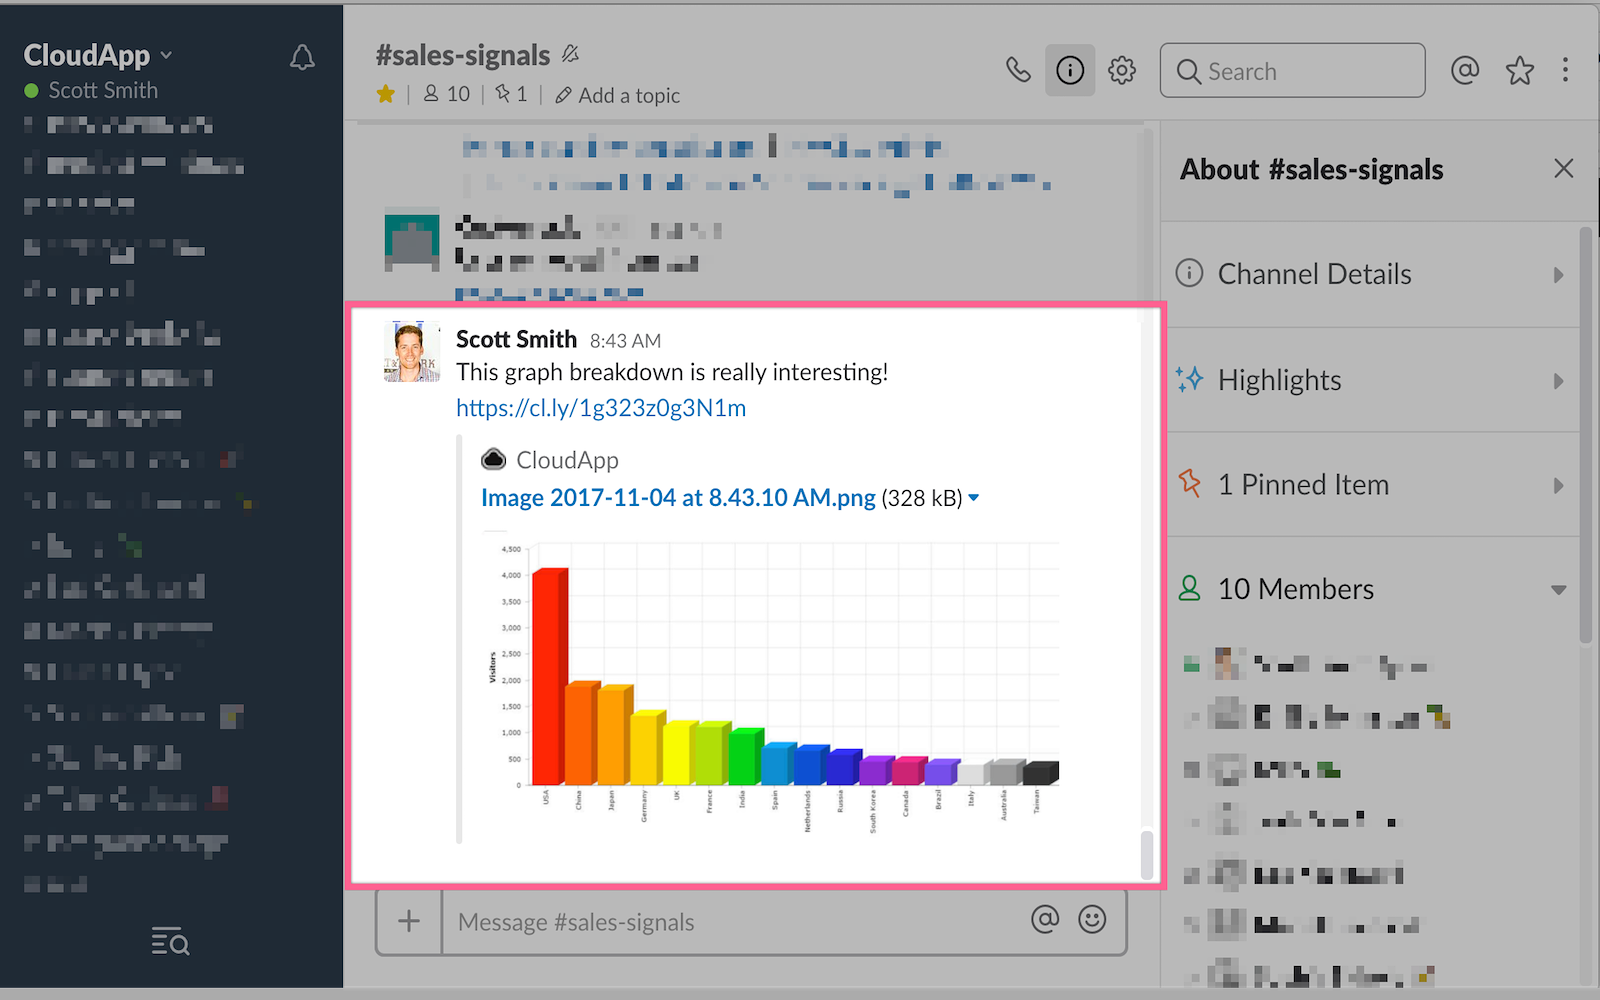Expand the Channel Details section

(x=1372, y=274)
